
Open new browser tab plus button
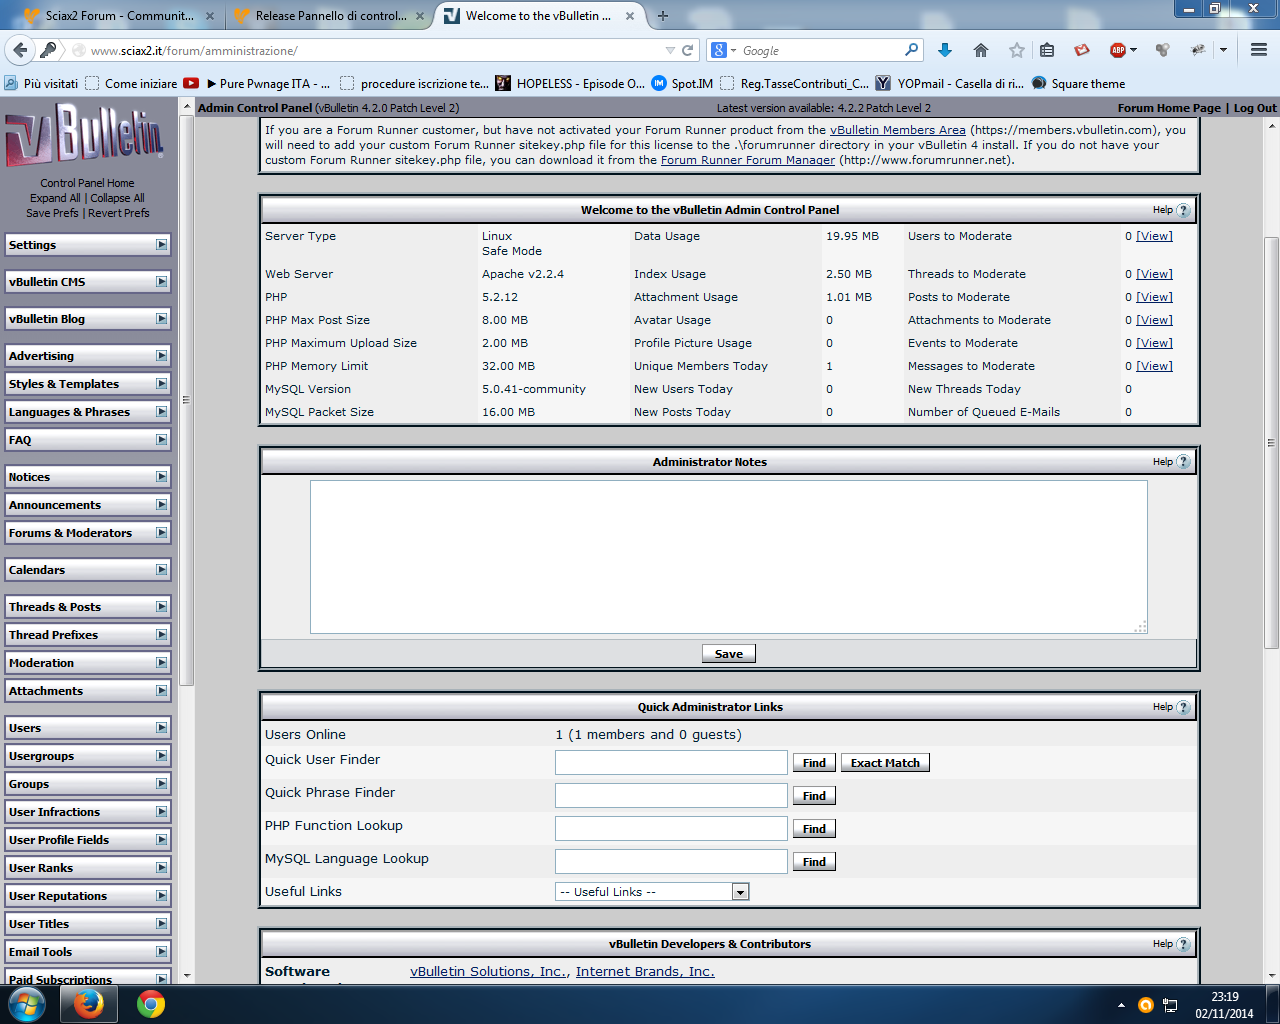coord(662,16)
